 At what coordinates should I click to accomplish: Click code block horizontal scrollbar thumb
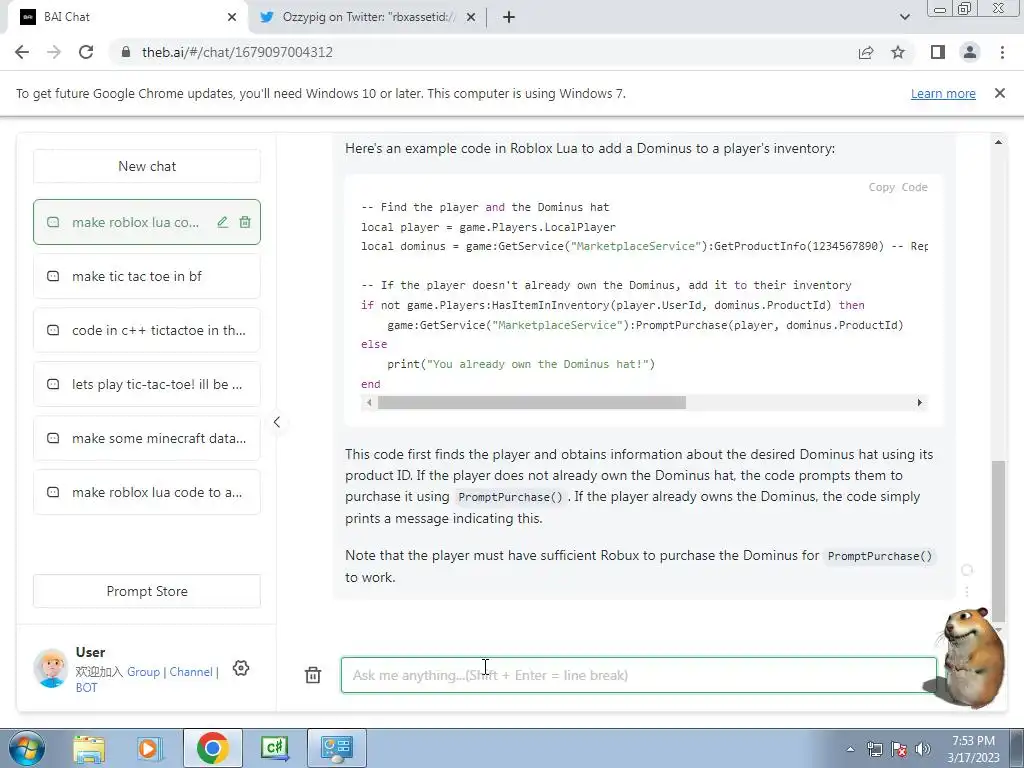point(532,403)
